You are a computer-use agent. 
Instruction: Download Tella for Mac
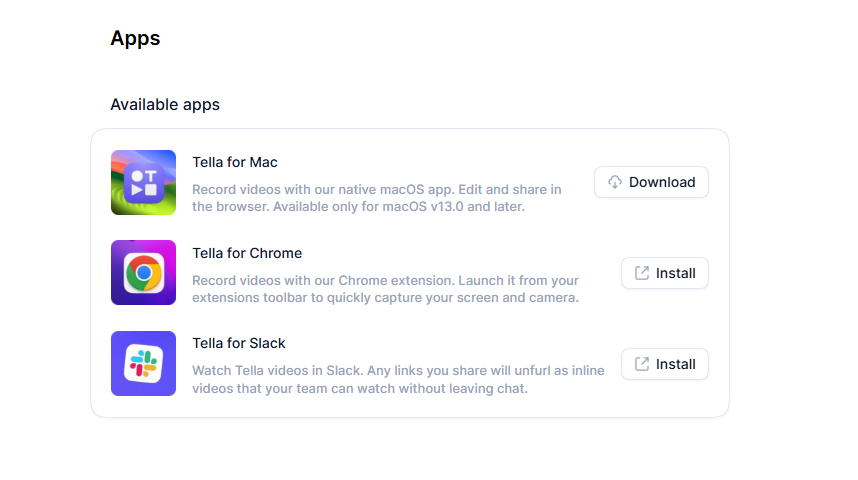click(651, 182)
